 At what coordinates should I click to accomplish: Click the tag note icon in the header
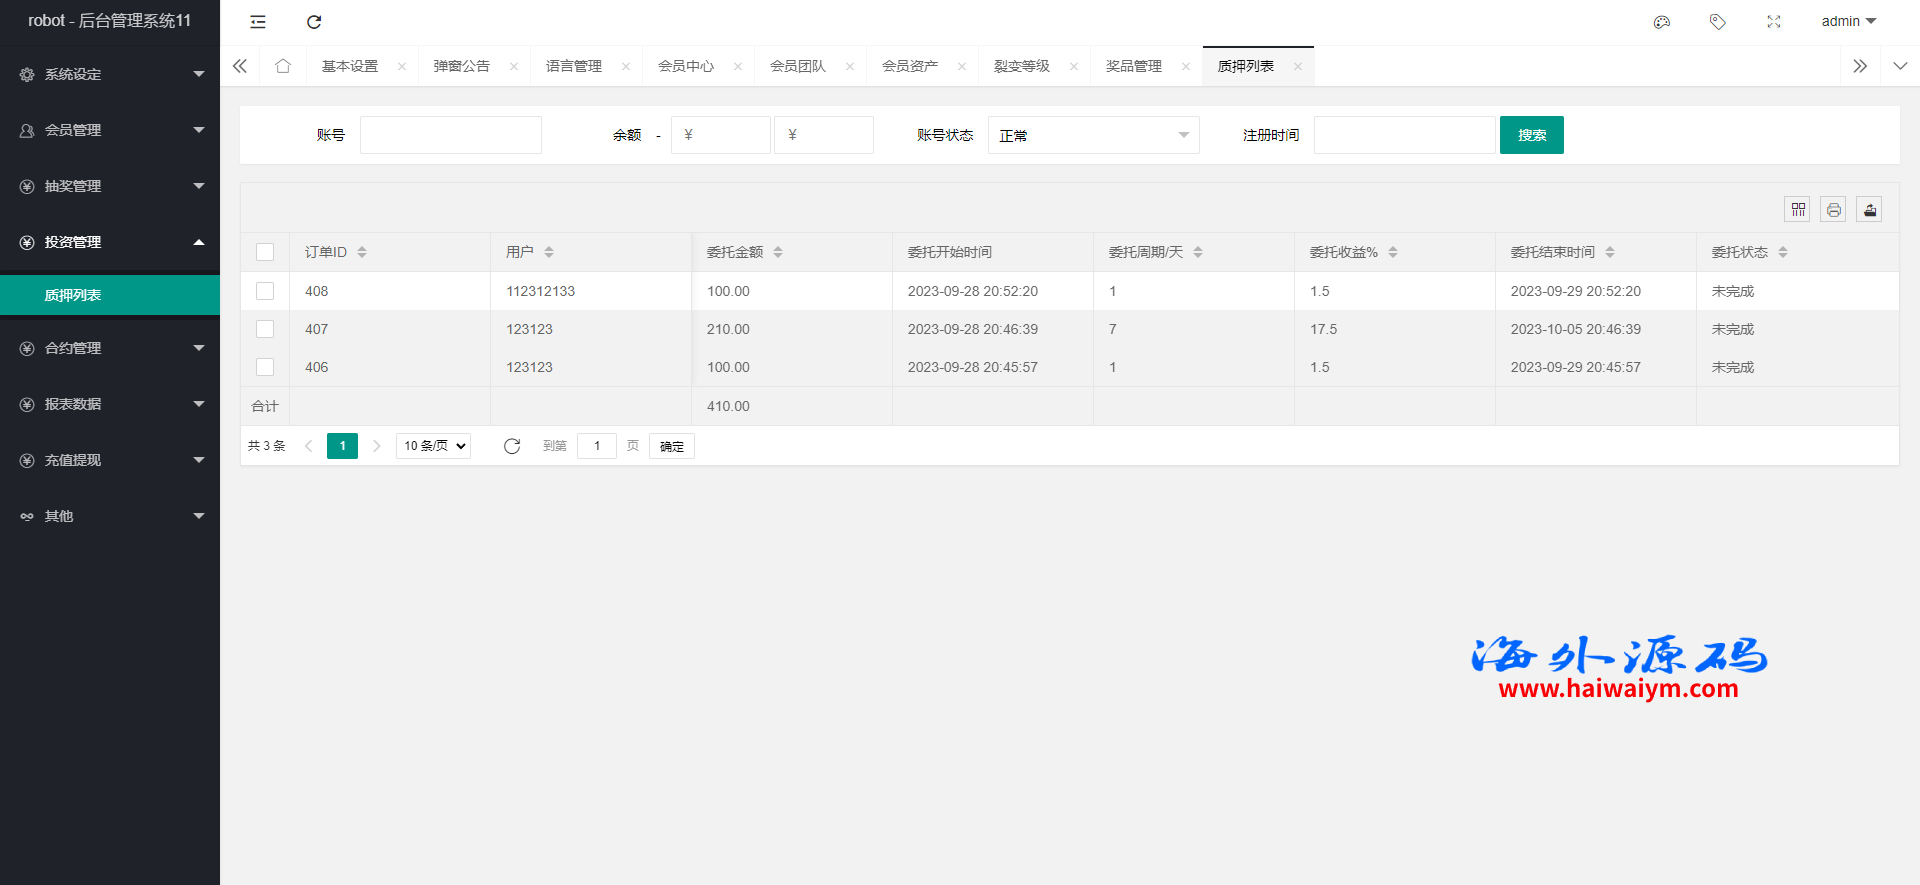1718,22
